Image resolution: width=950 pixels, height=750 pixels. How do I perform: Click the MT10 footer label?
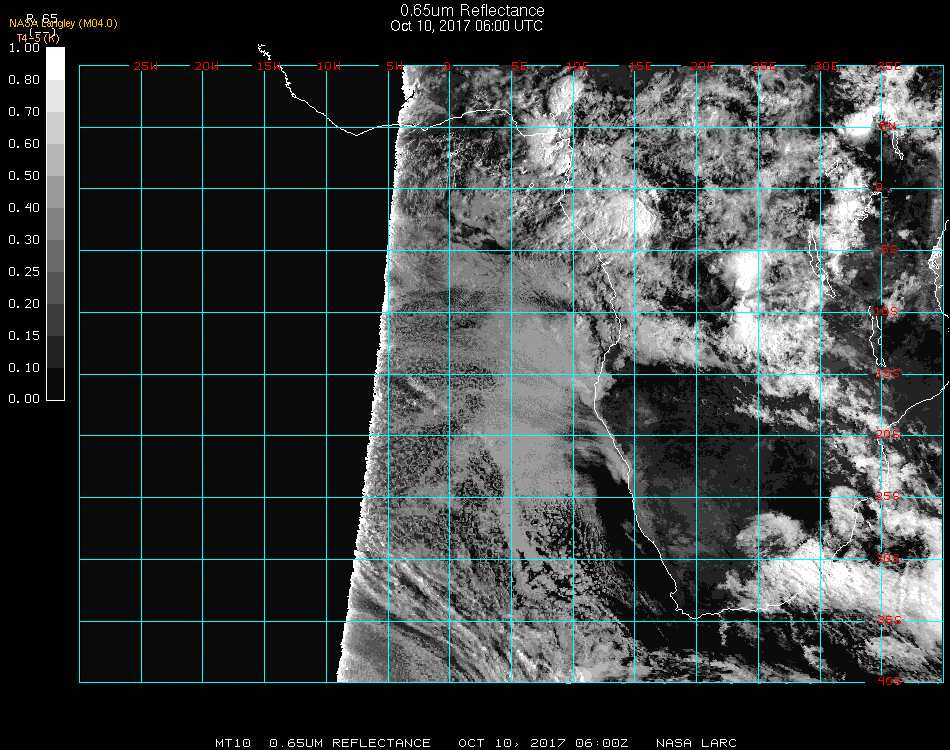(234, 743)
